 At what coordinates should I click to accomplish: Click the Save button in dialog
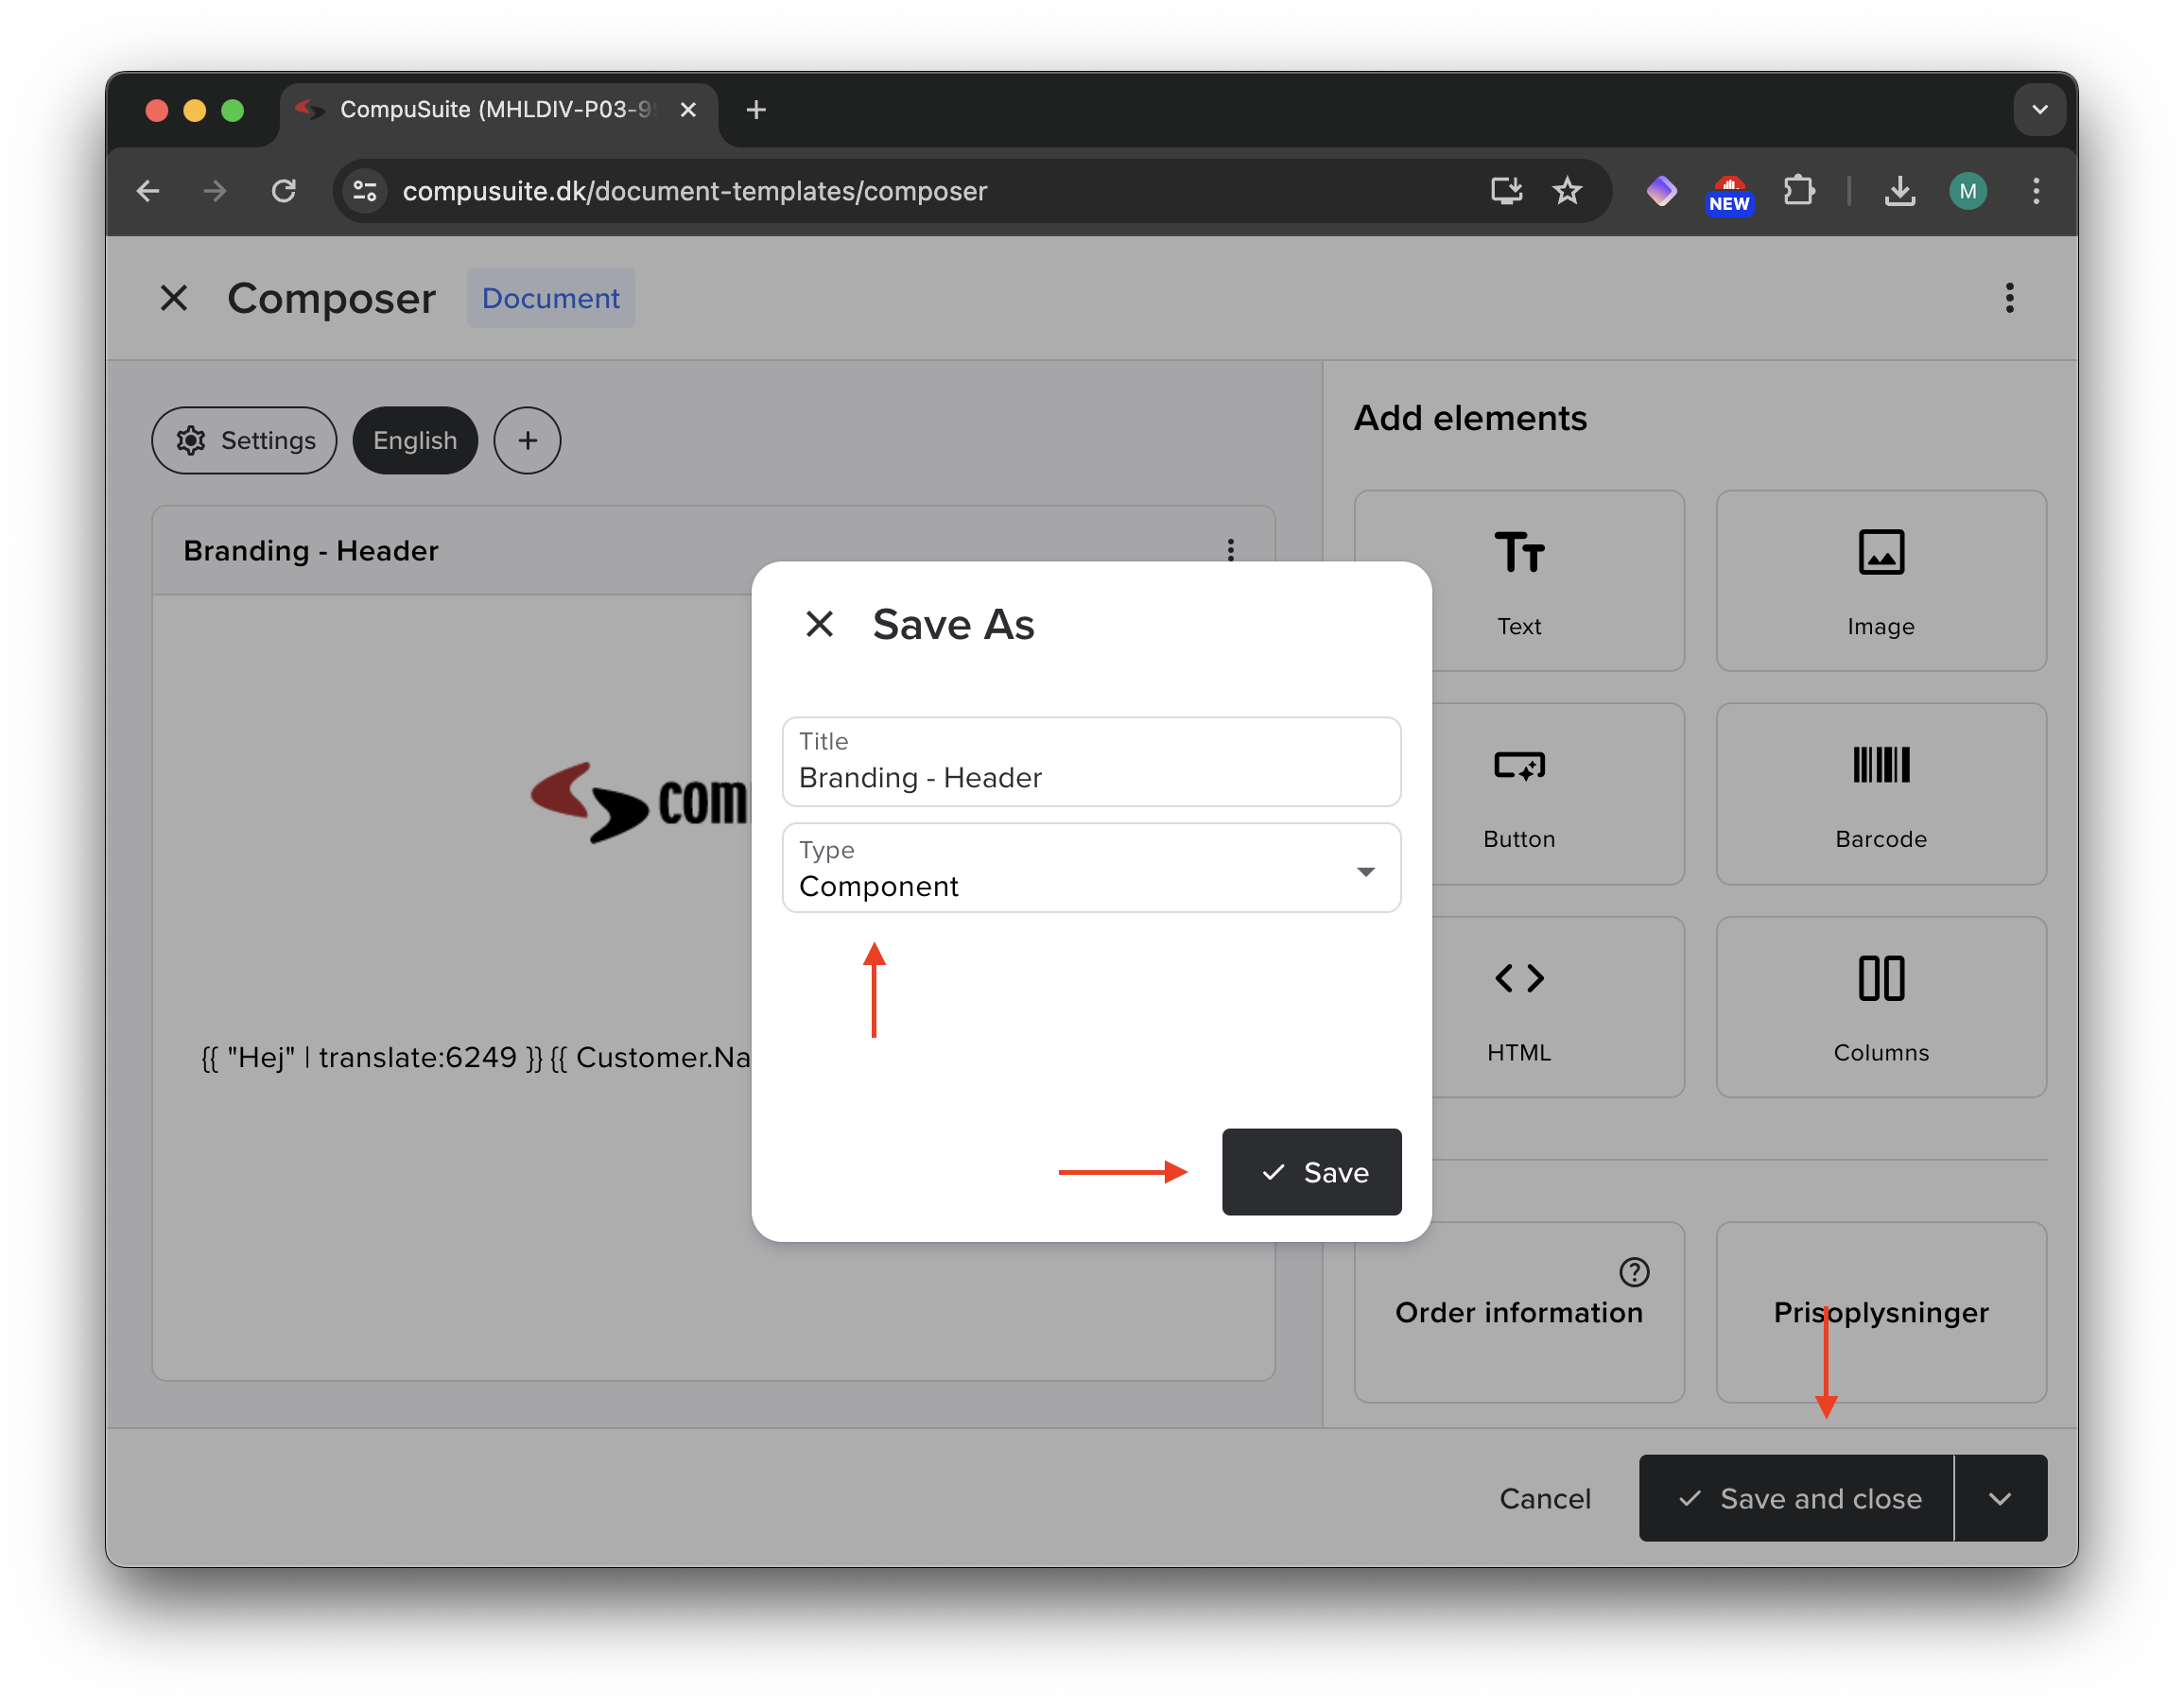(1310, 1172)
